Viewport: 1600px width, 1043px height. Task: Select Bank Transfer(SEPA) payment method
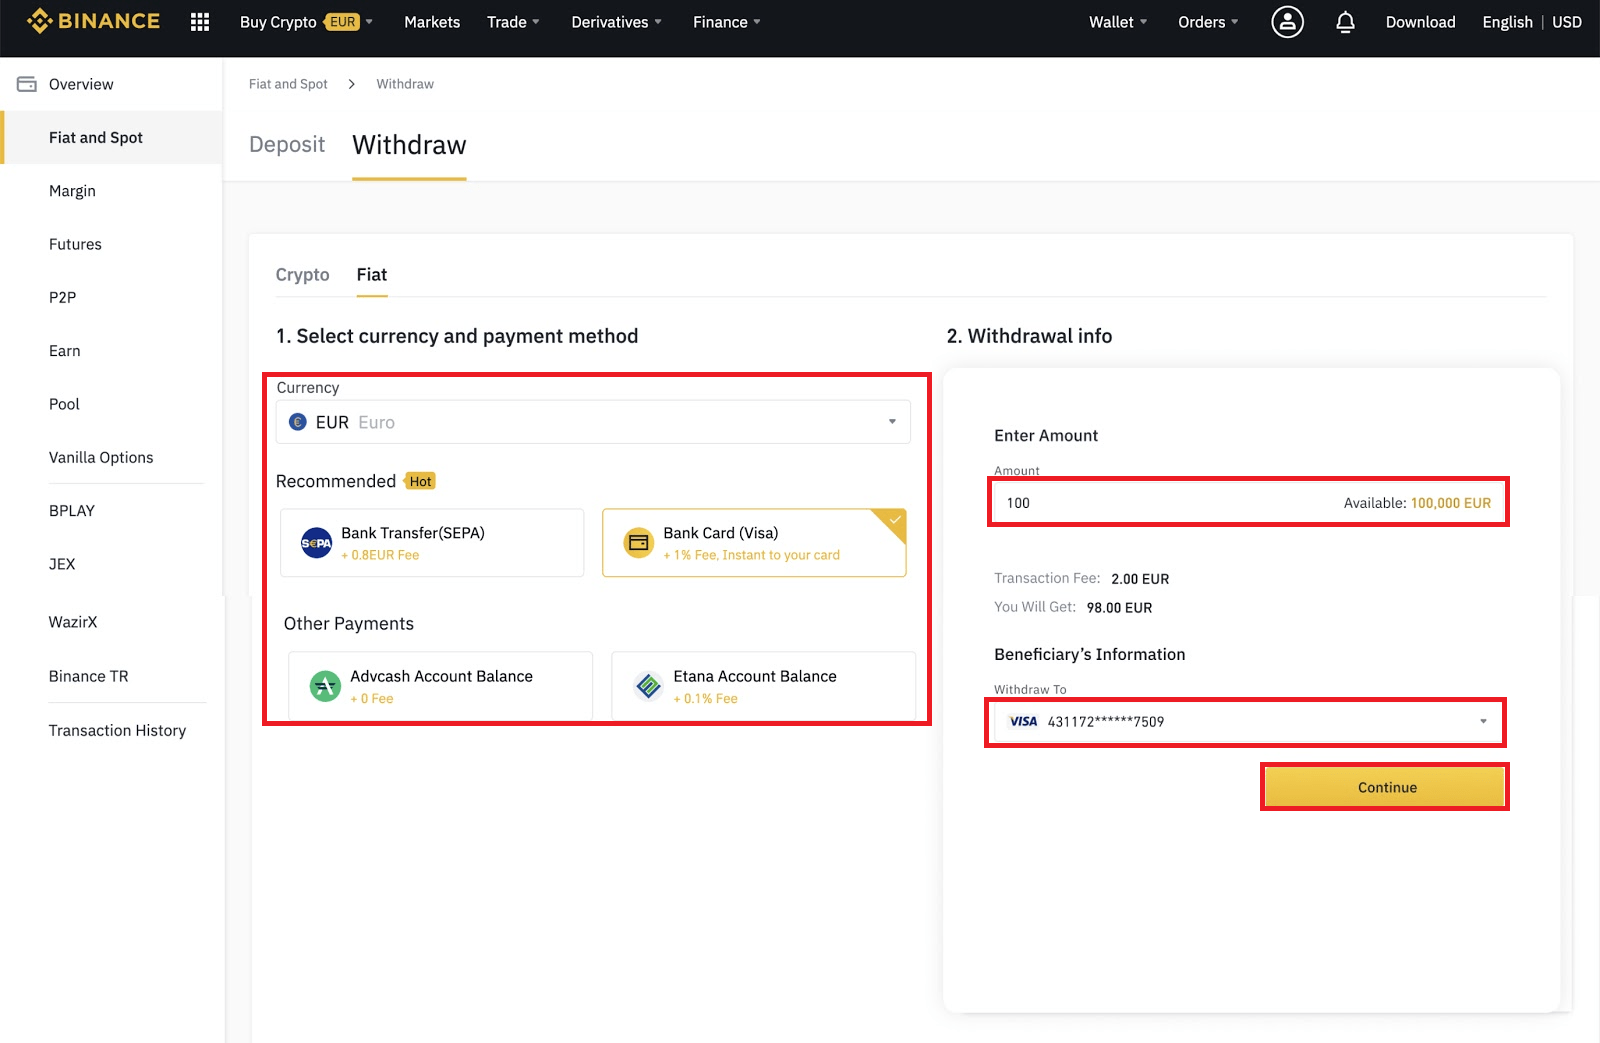pos(432,543)
